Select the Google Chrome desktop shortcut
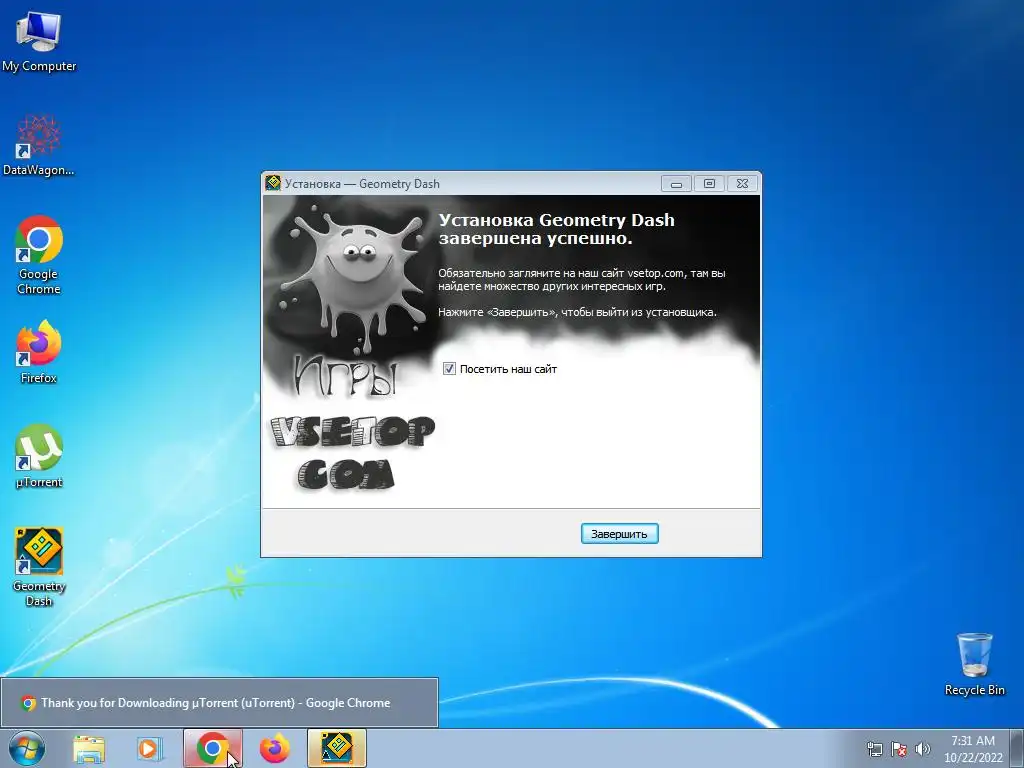The width and height of the screenshot is (1024, 768). [x=39, y=255]
